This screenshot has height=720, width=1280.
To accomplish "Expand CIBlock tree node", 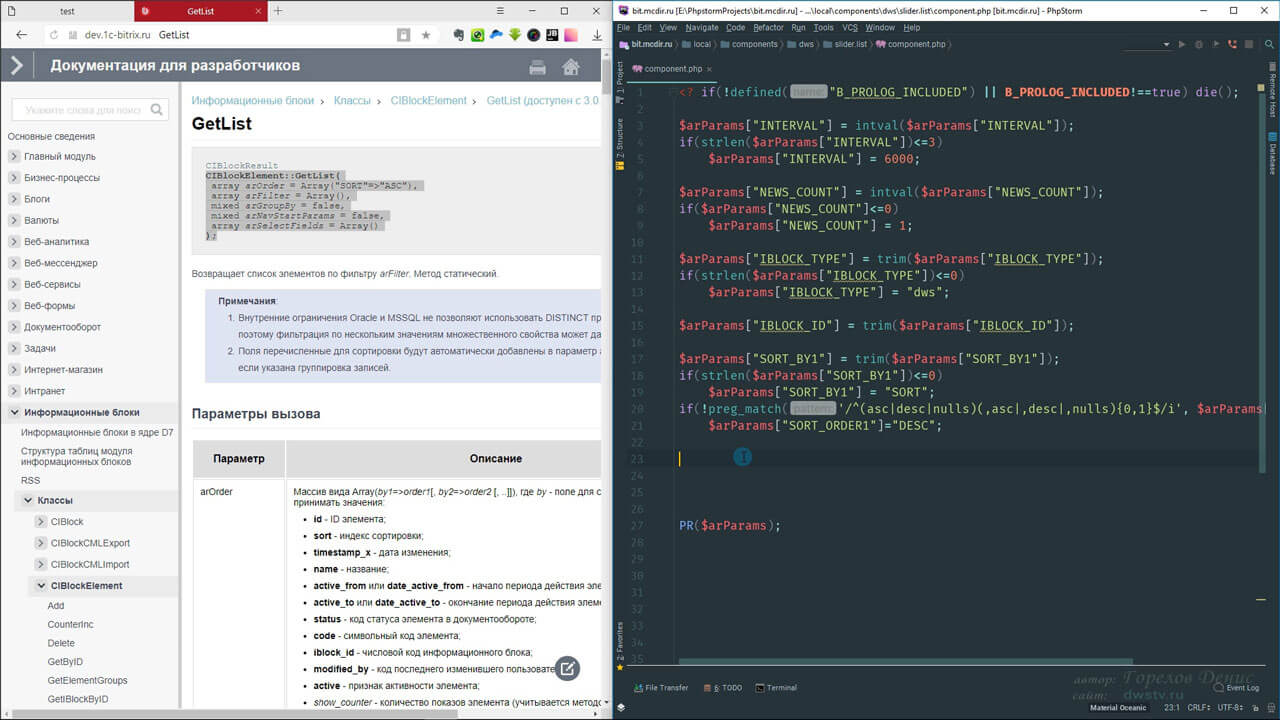I will [41, 522].
